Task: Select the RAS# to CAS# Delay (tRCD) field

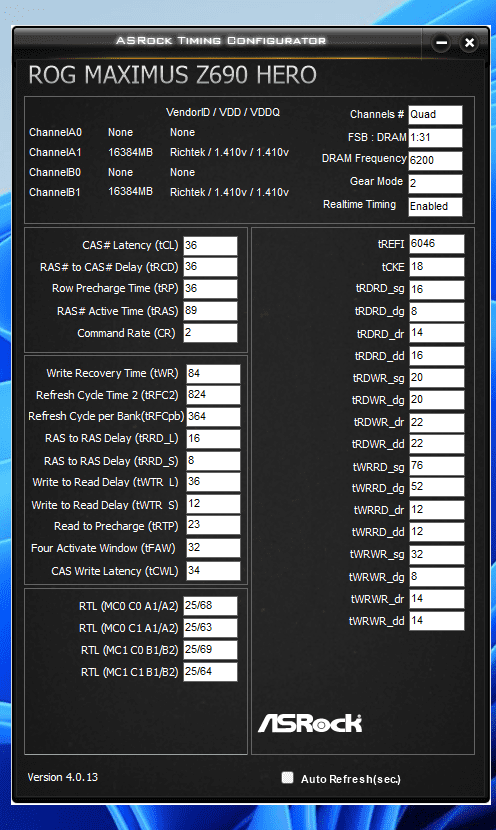Action: (210, 267)
